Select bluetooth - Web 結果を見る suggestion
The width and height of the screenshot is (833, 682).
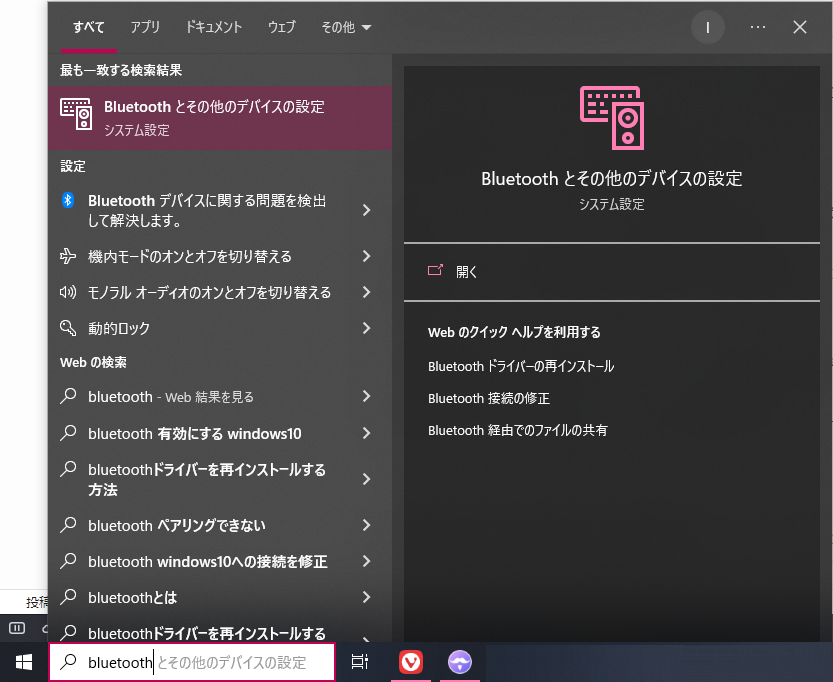(x=171, y=397)
